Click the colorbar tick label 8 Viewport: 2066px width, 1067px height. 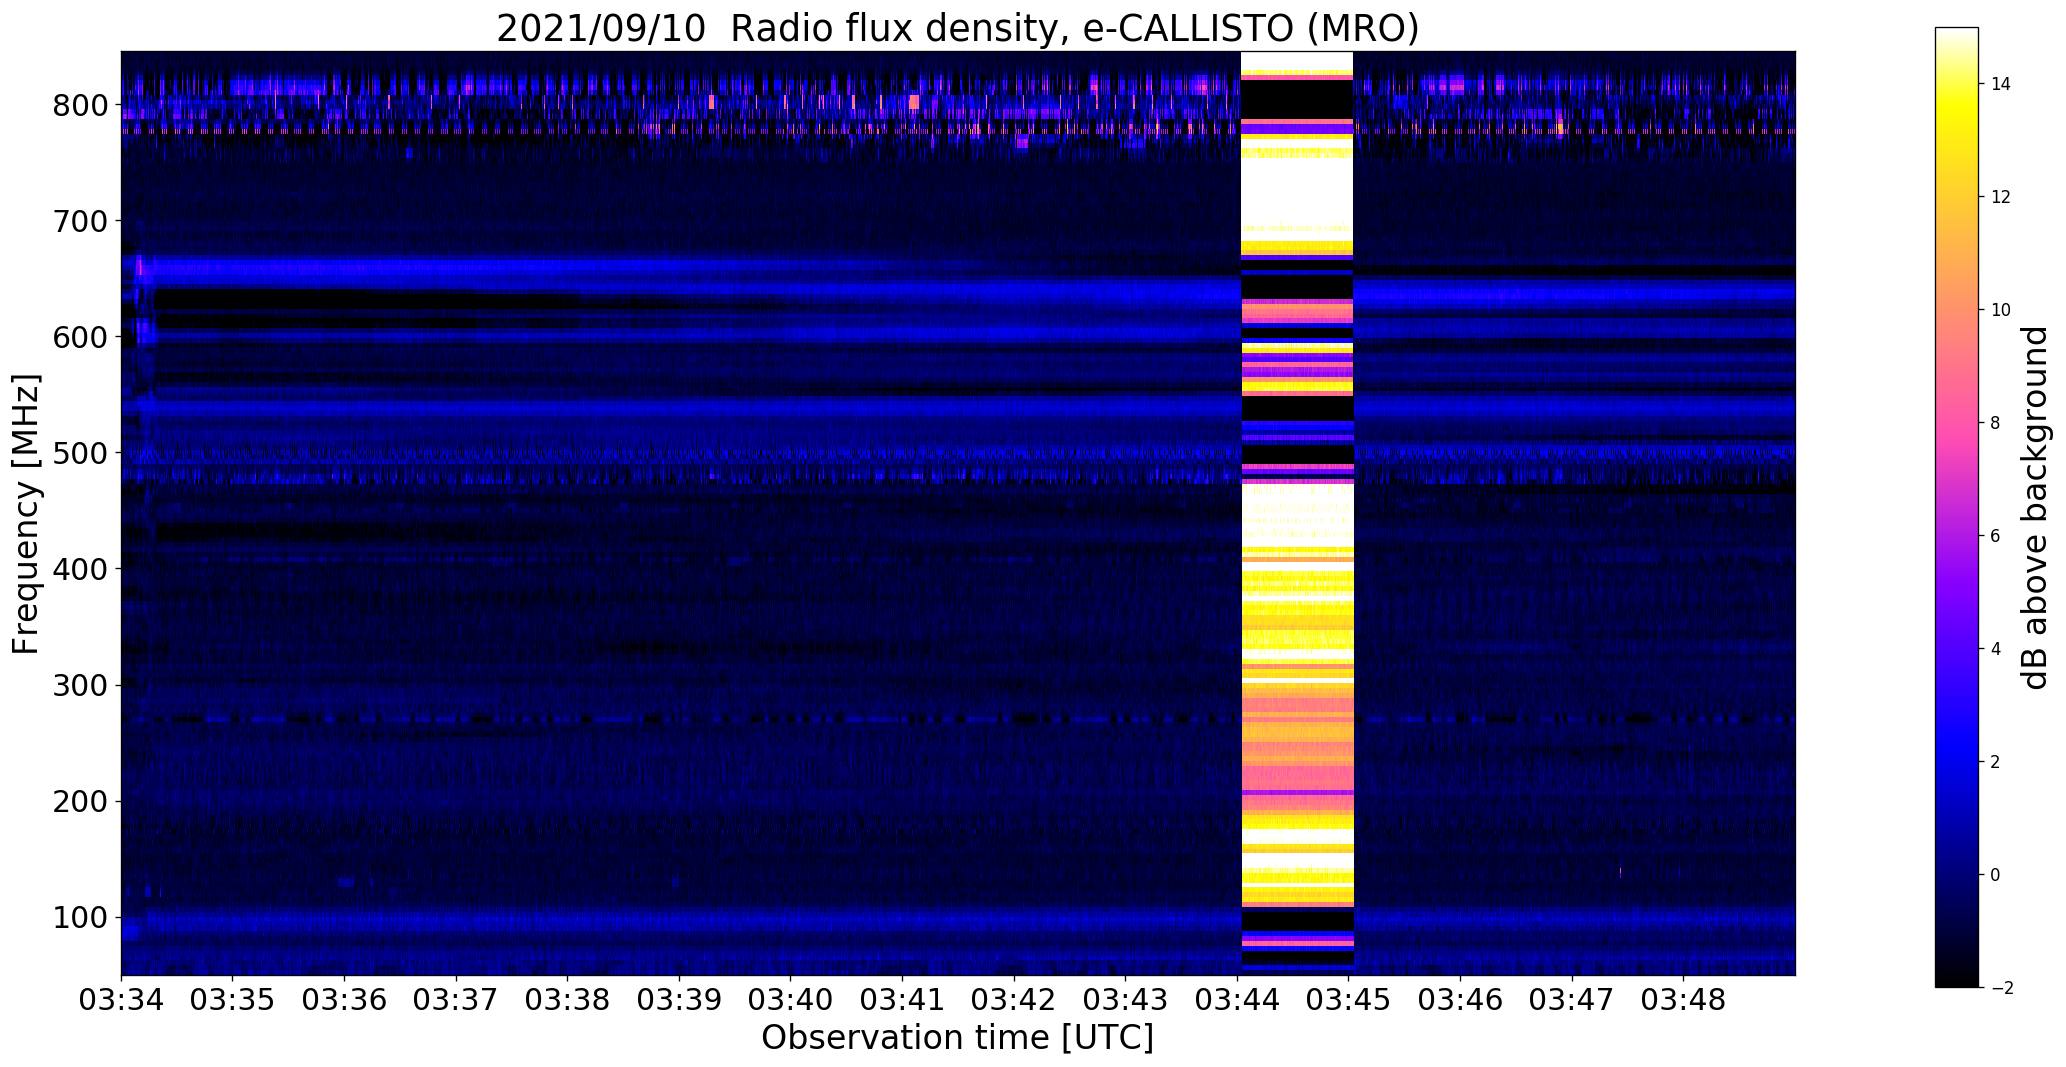(x=1995, y=423)
